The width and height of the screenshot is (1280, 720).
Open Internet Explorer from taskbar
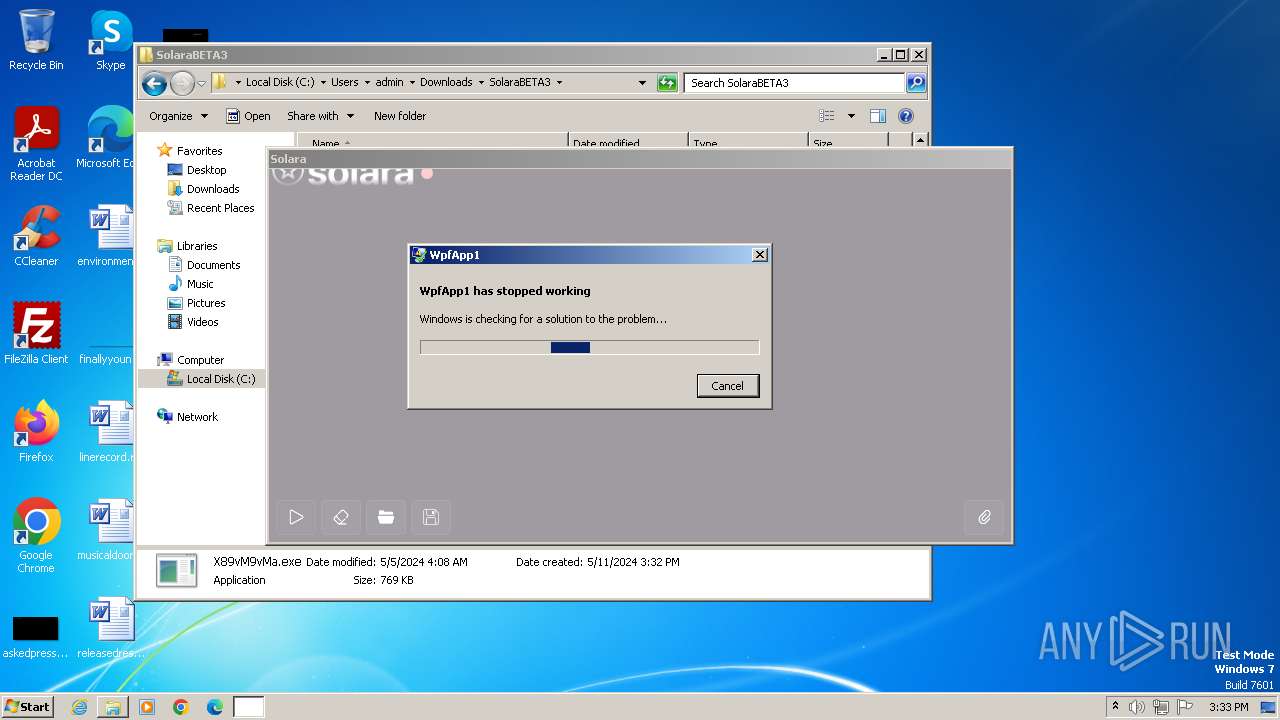click(x=79, y=707)
